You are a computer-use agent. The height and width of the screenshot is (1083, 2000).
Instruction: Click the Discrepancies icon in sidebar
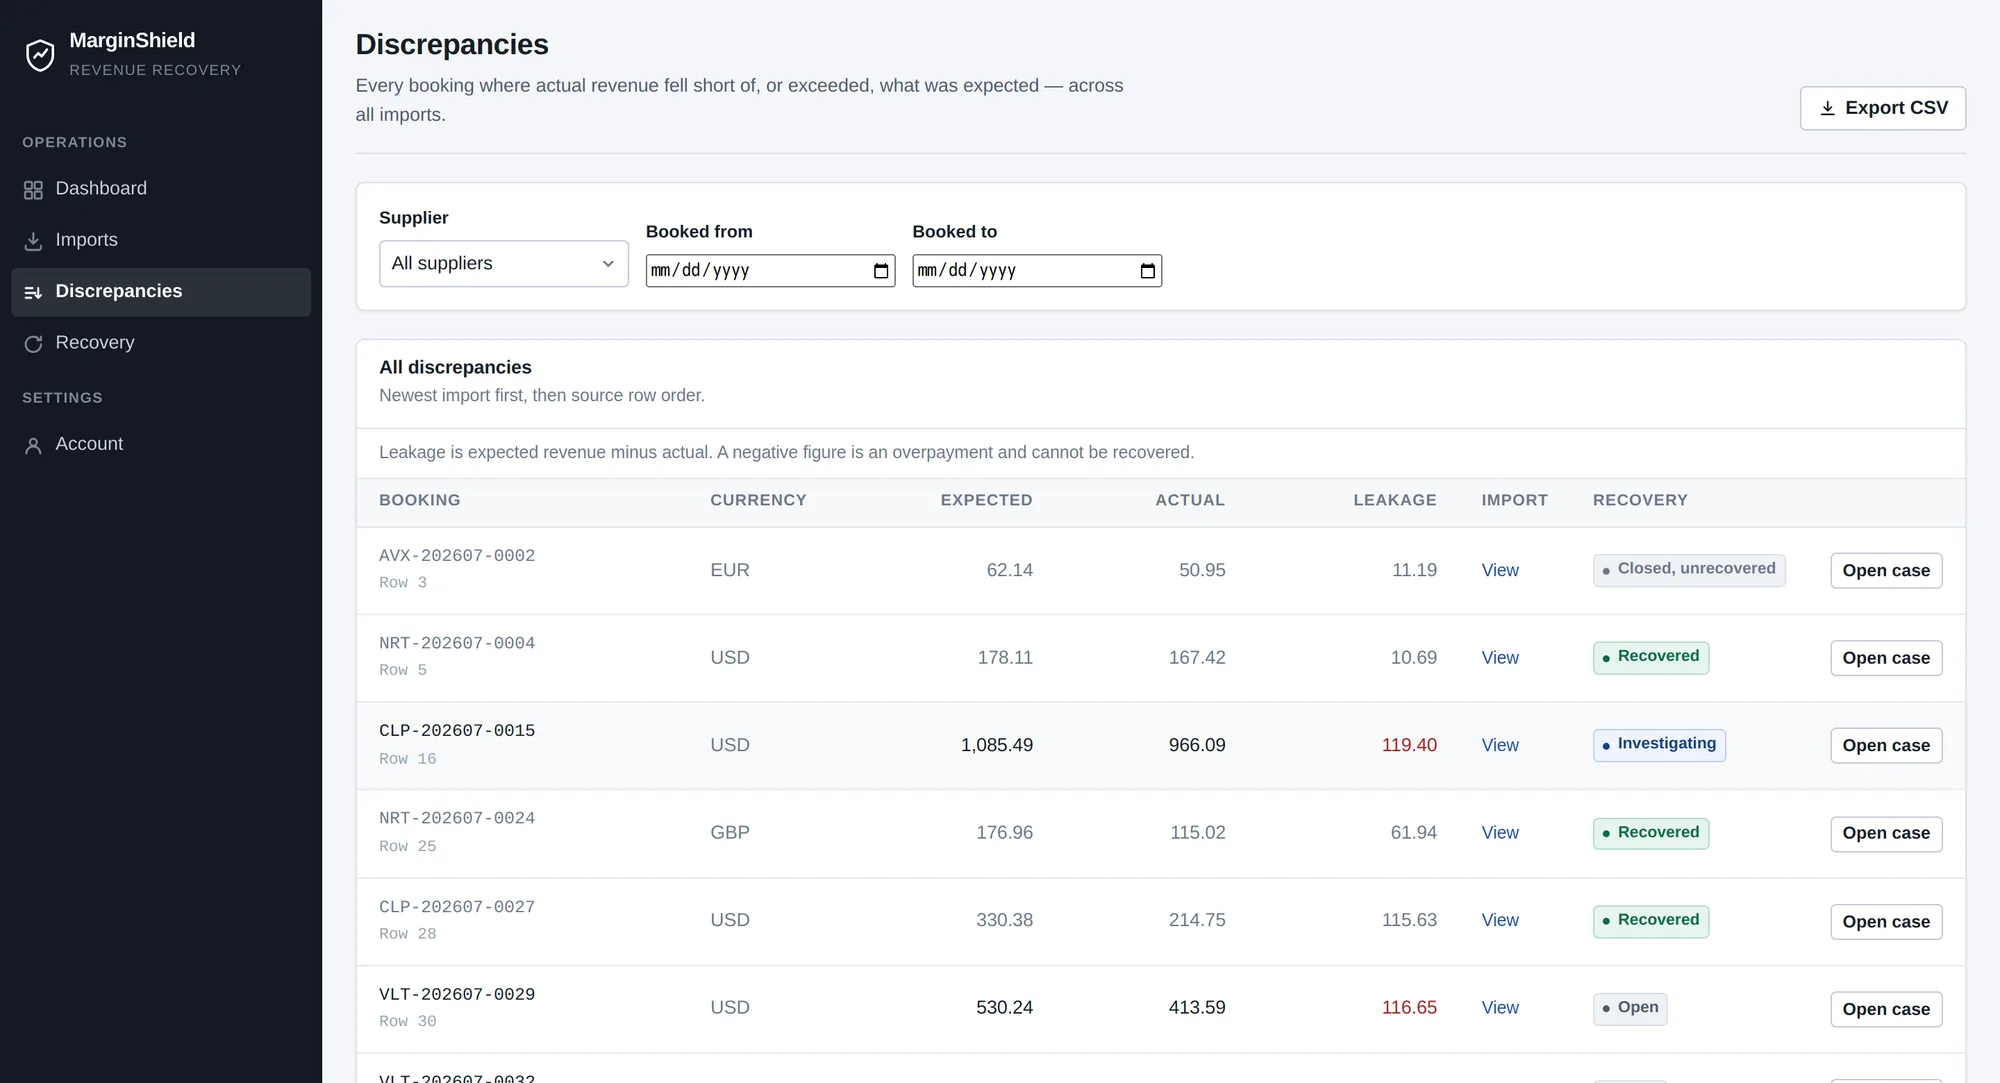(33, 292)
